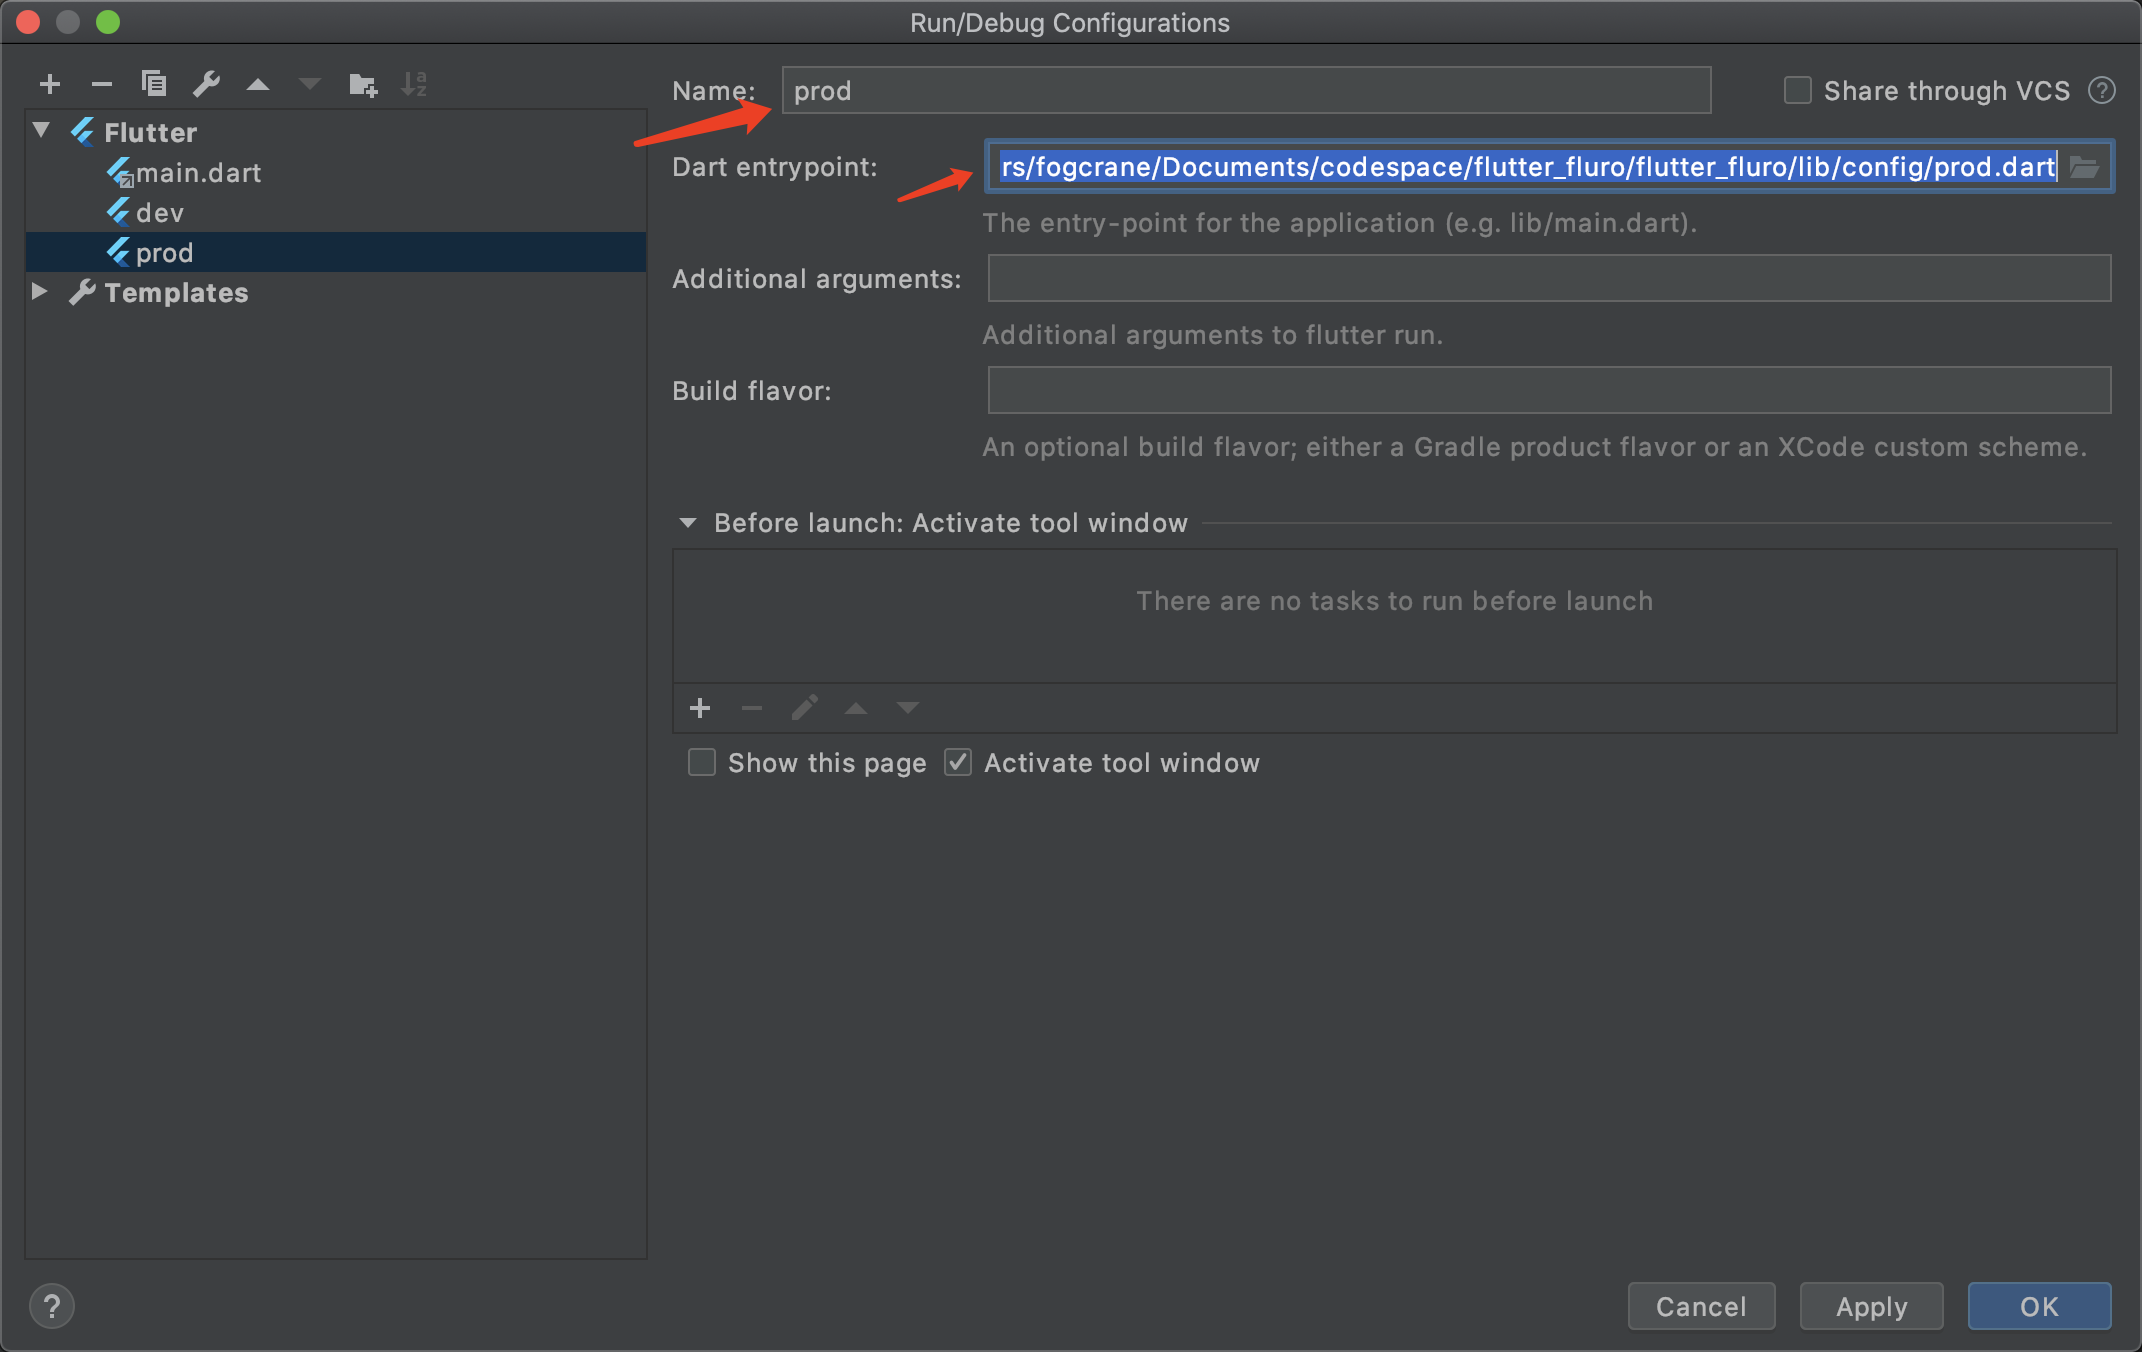
Task: Add a before launch task
Action: (700, 708)
